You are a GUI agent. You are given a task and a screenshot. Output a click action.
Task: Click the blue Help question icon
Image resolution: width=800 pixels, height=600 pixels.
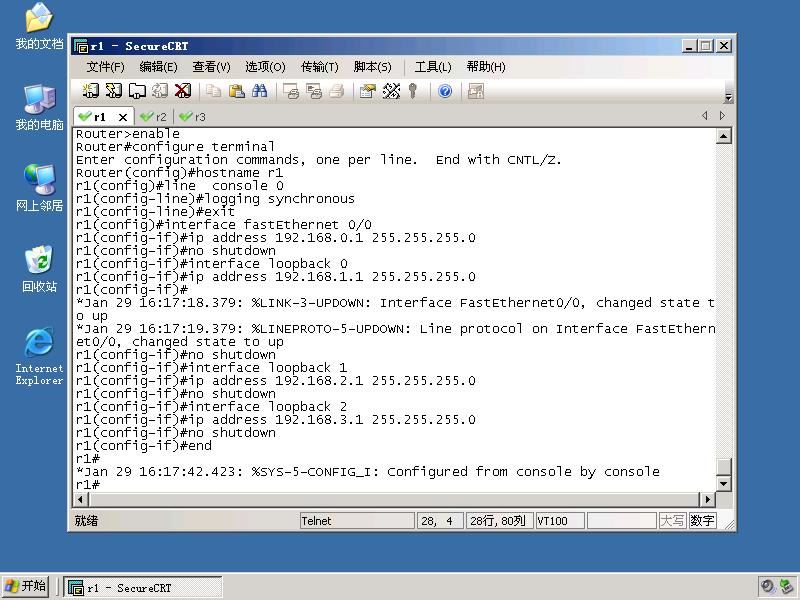coord(445,91)
